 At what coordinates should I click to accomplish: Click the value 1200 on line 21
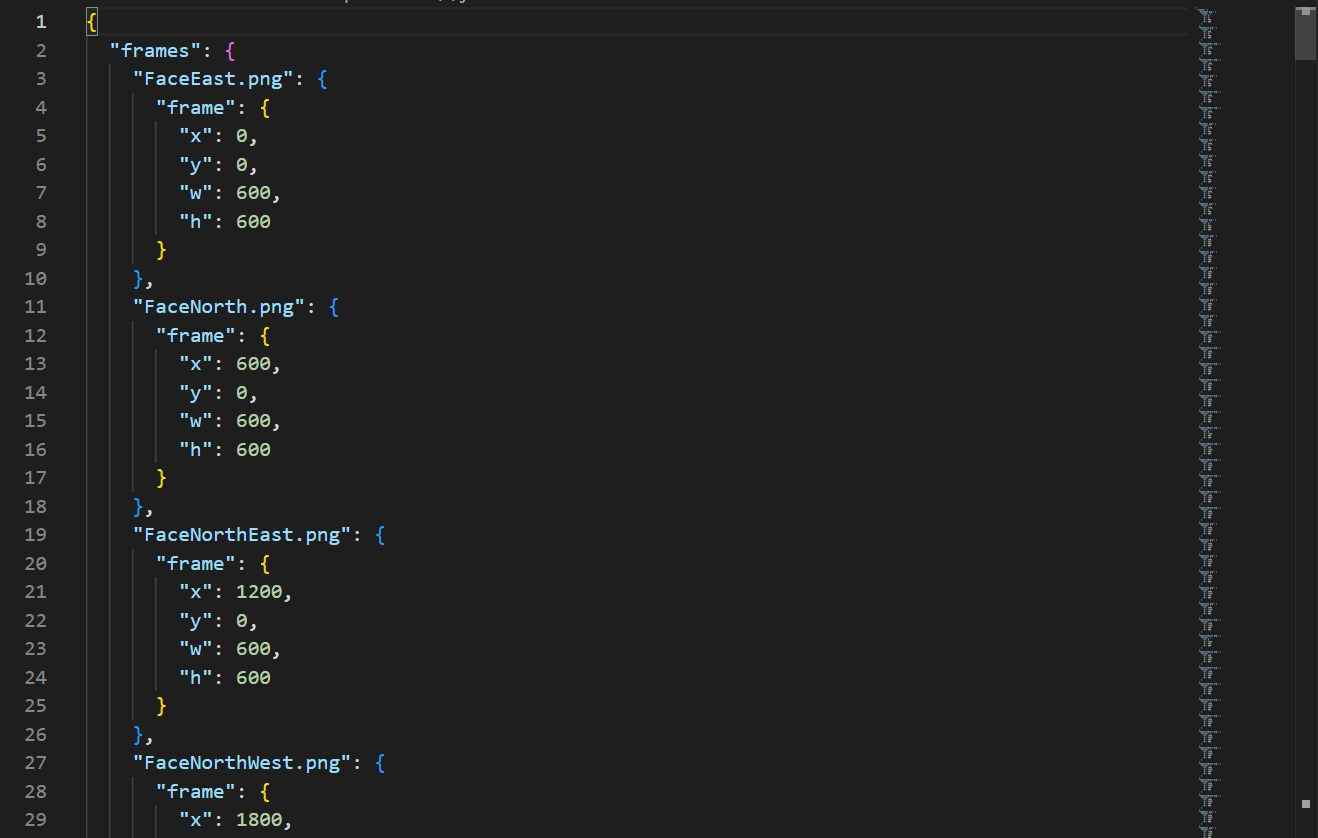tap(258, 592)
